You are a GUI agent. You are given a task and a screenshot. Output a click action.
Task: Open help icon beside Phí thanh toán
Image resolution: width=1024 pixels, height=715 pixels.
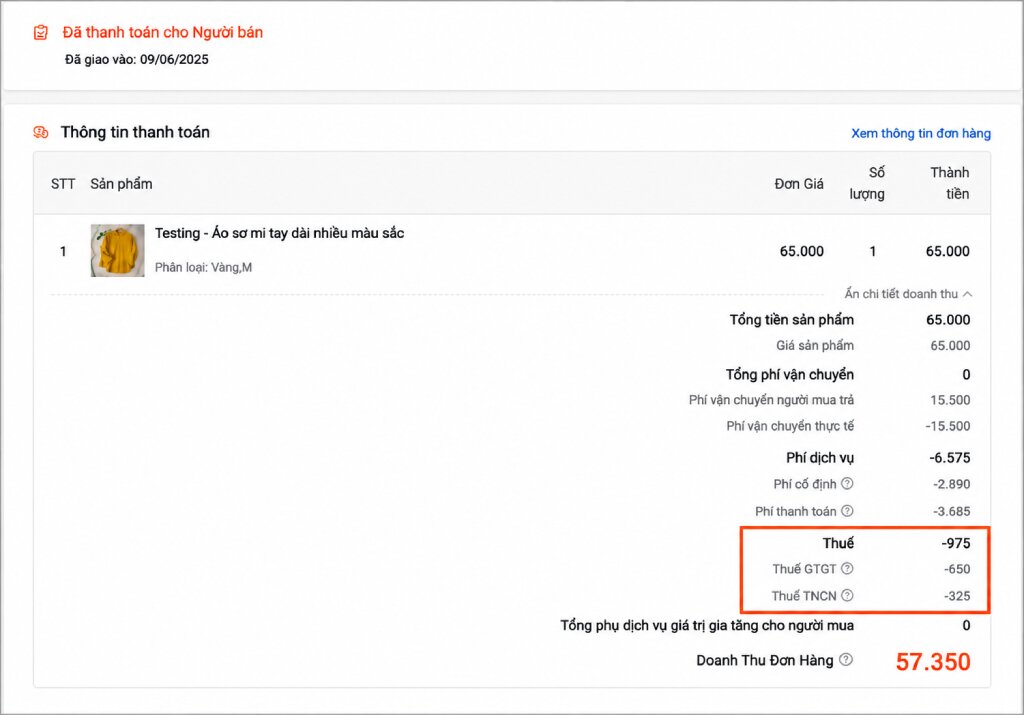(x=847, y=511)
